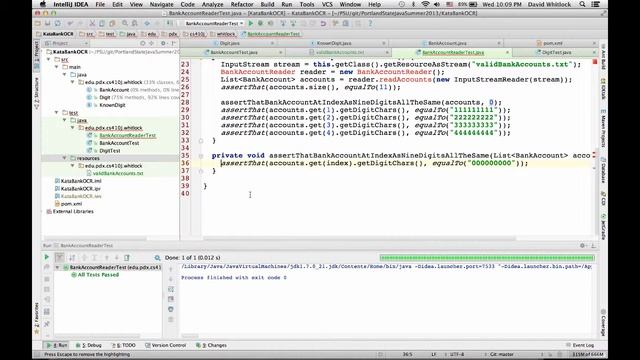Toggle Favorites tool window on left stripe

[37, 318]
